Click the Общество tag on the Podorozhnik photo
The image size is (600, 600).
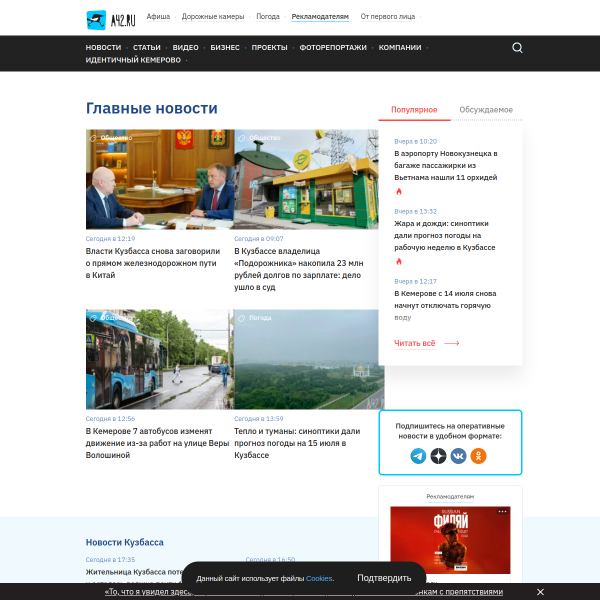pyautogui.click(x=259, y=138)
